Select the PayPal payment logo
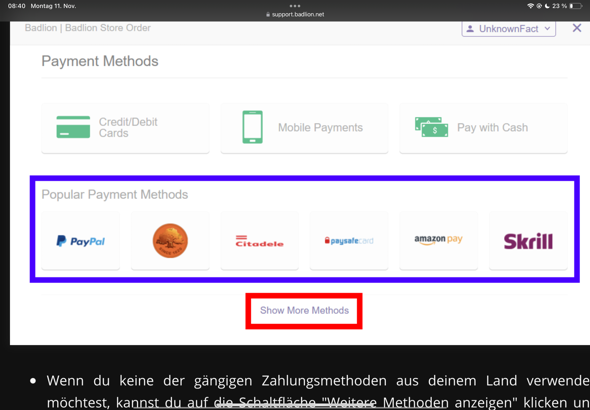 [81, 241]
